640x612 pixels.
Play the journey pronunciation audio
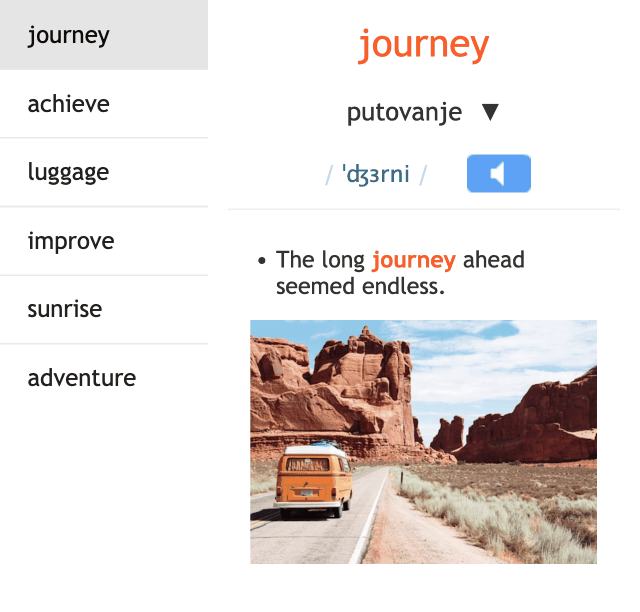[x=498, y=174]
